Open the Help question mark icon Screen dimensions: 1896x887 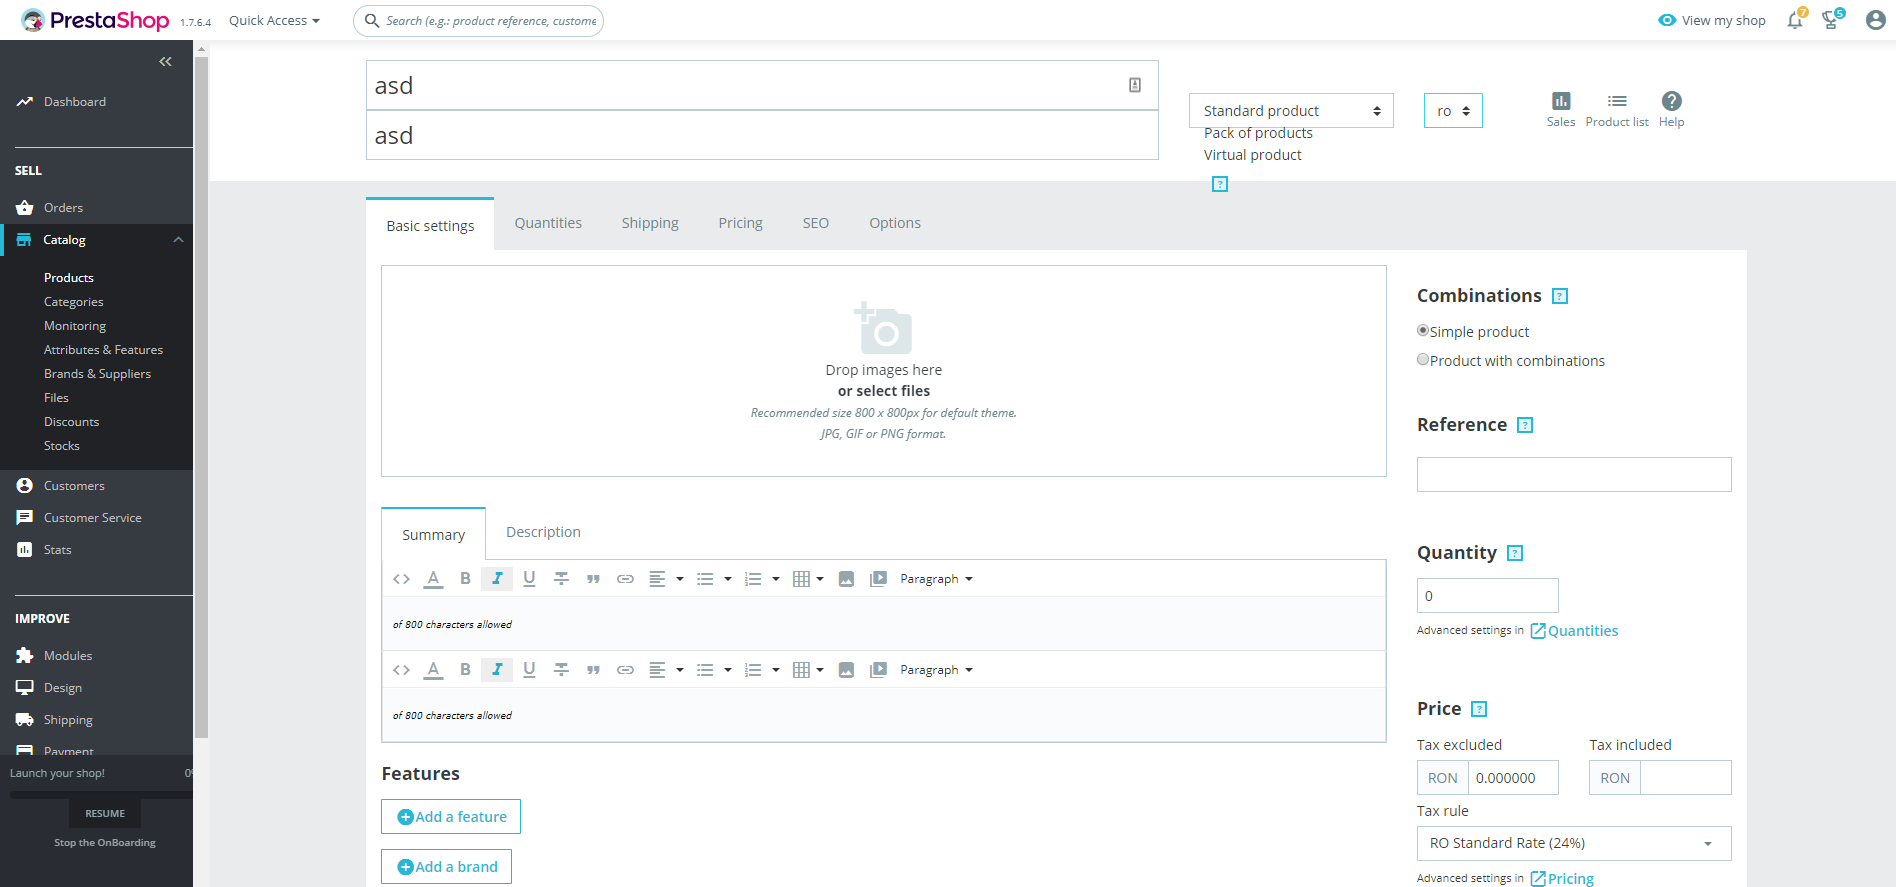tap(1672, 101)
